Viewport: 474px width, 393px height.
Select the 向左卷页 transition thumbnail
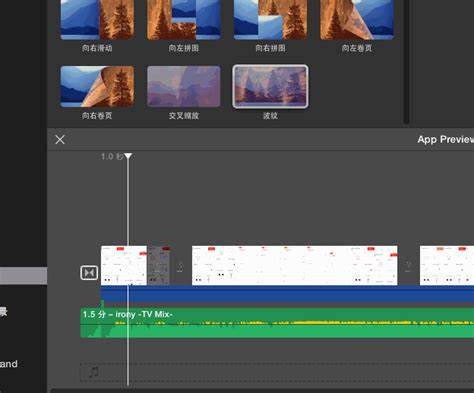[357, 19]
